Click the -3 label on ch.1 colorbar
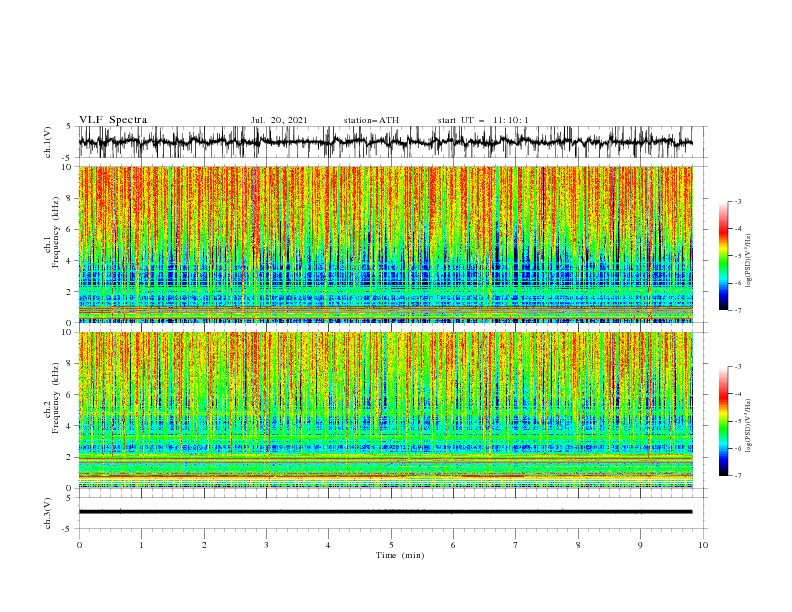Viewport: 792px width, 612px height. click(738, 201)
